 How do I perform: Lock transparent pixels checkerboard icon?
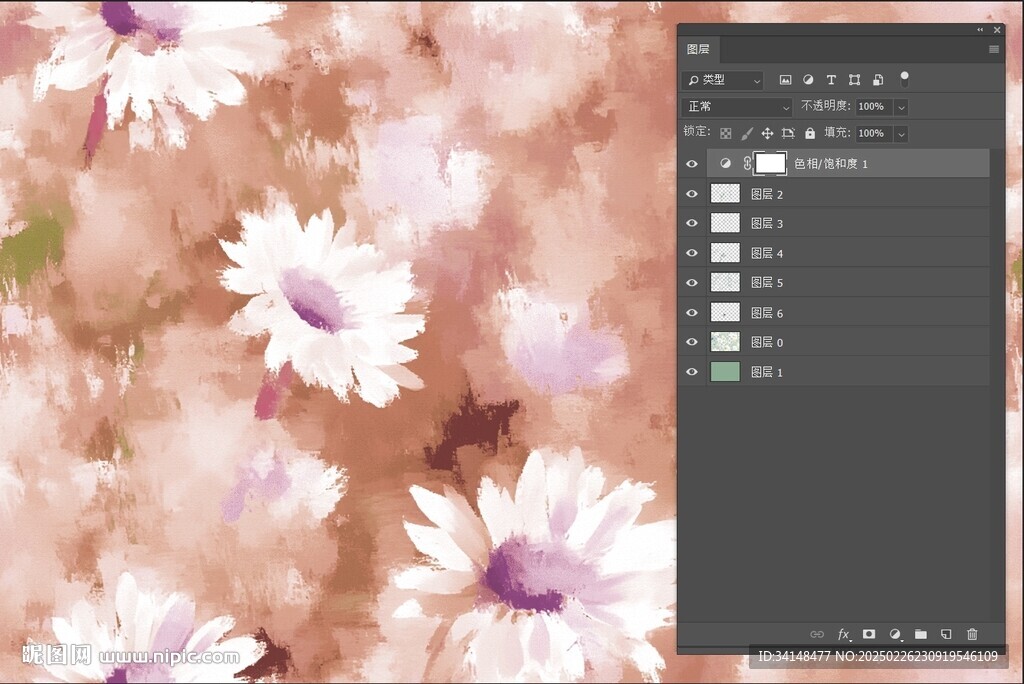726,133
